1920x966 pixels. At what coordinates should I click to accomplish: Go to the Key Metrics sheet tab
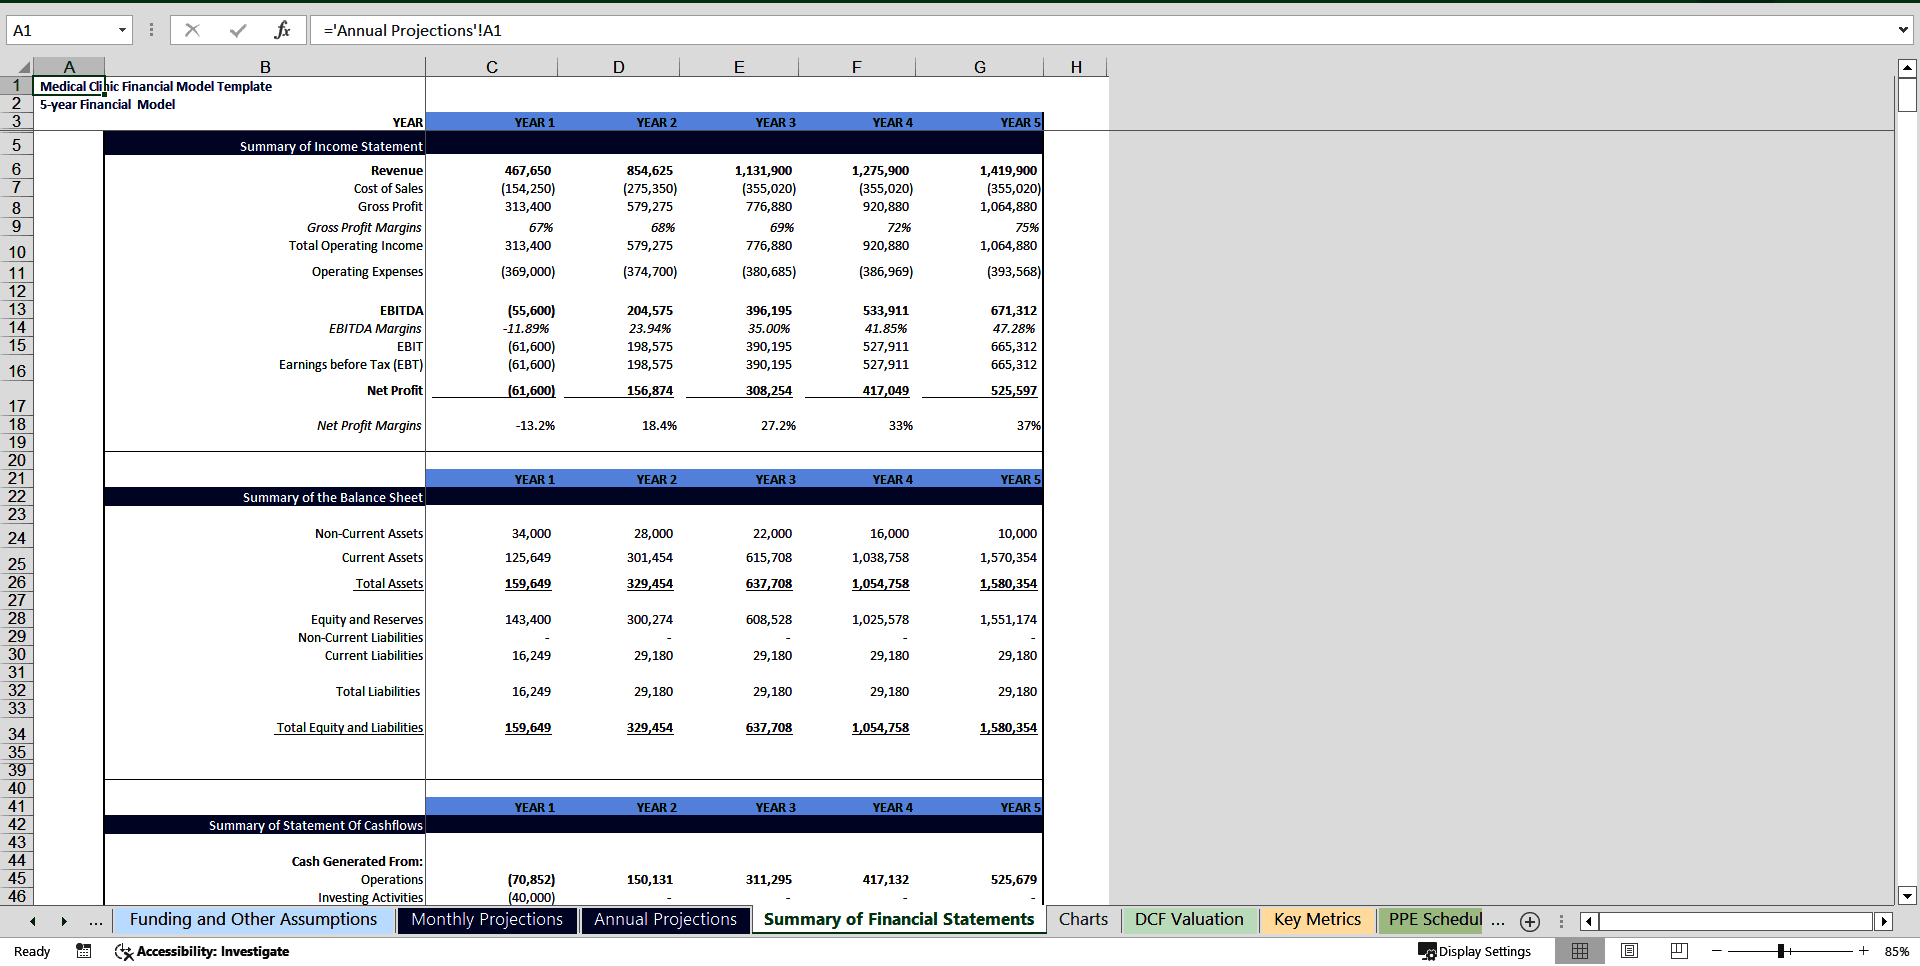tap(1317, 920)
